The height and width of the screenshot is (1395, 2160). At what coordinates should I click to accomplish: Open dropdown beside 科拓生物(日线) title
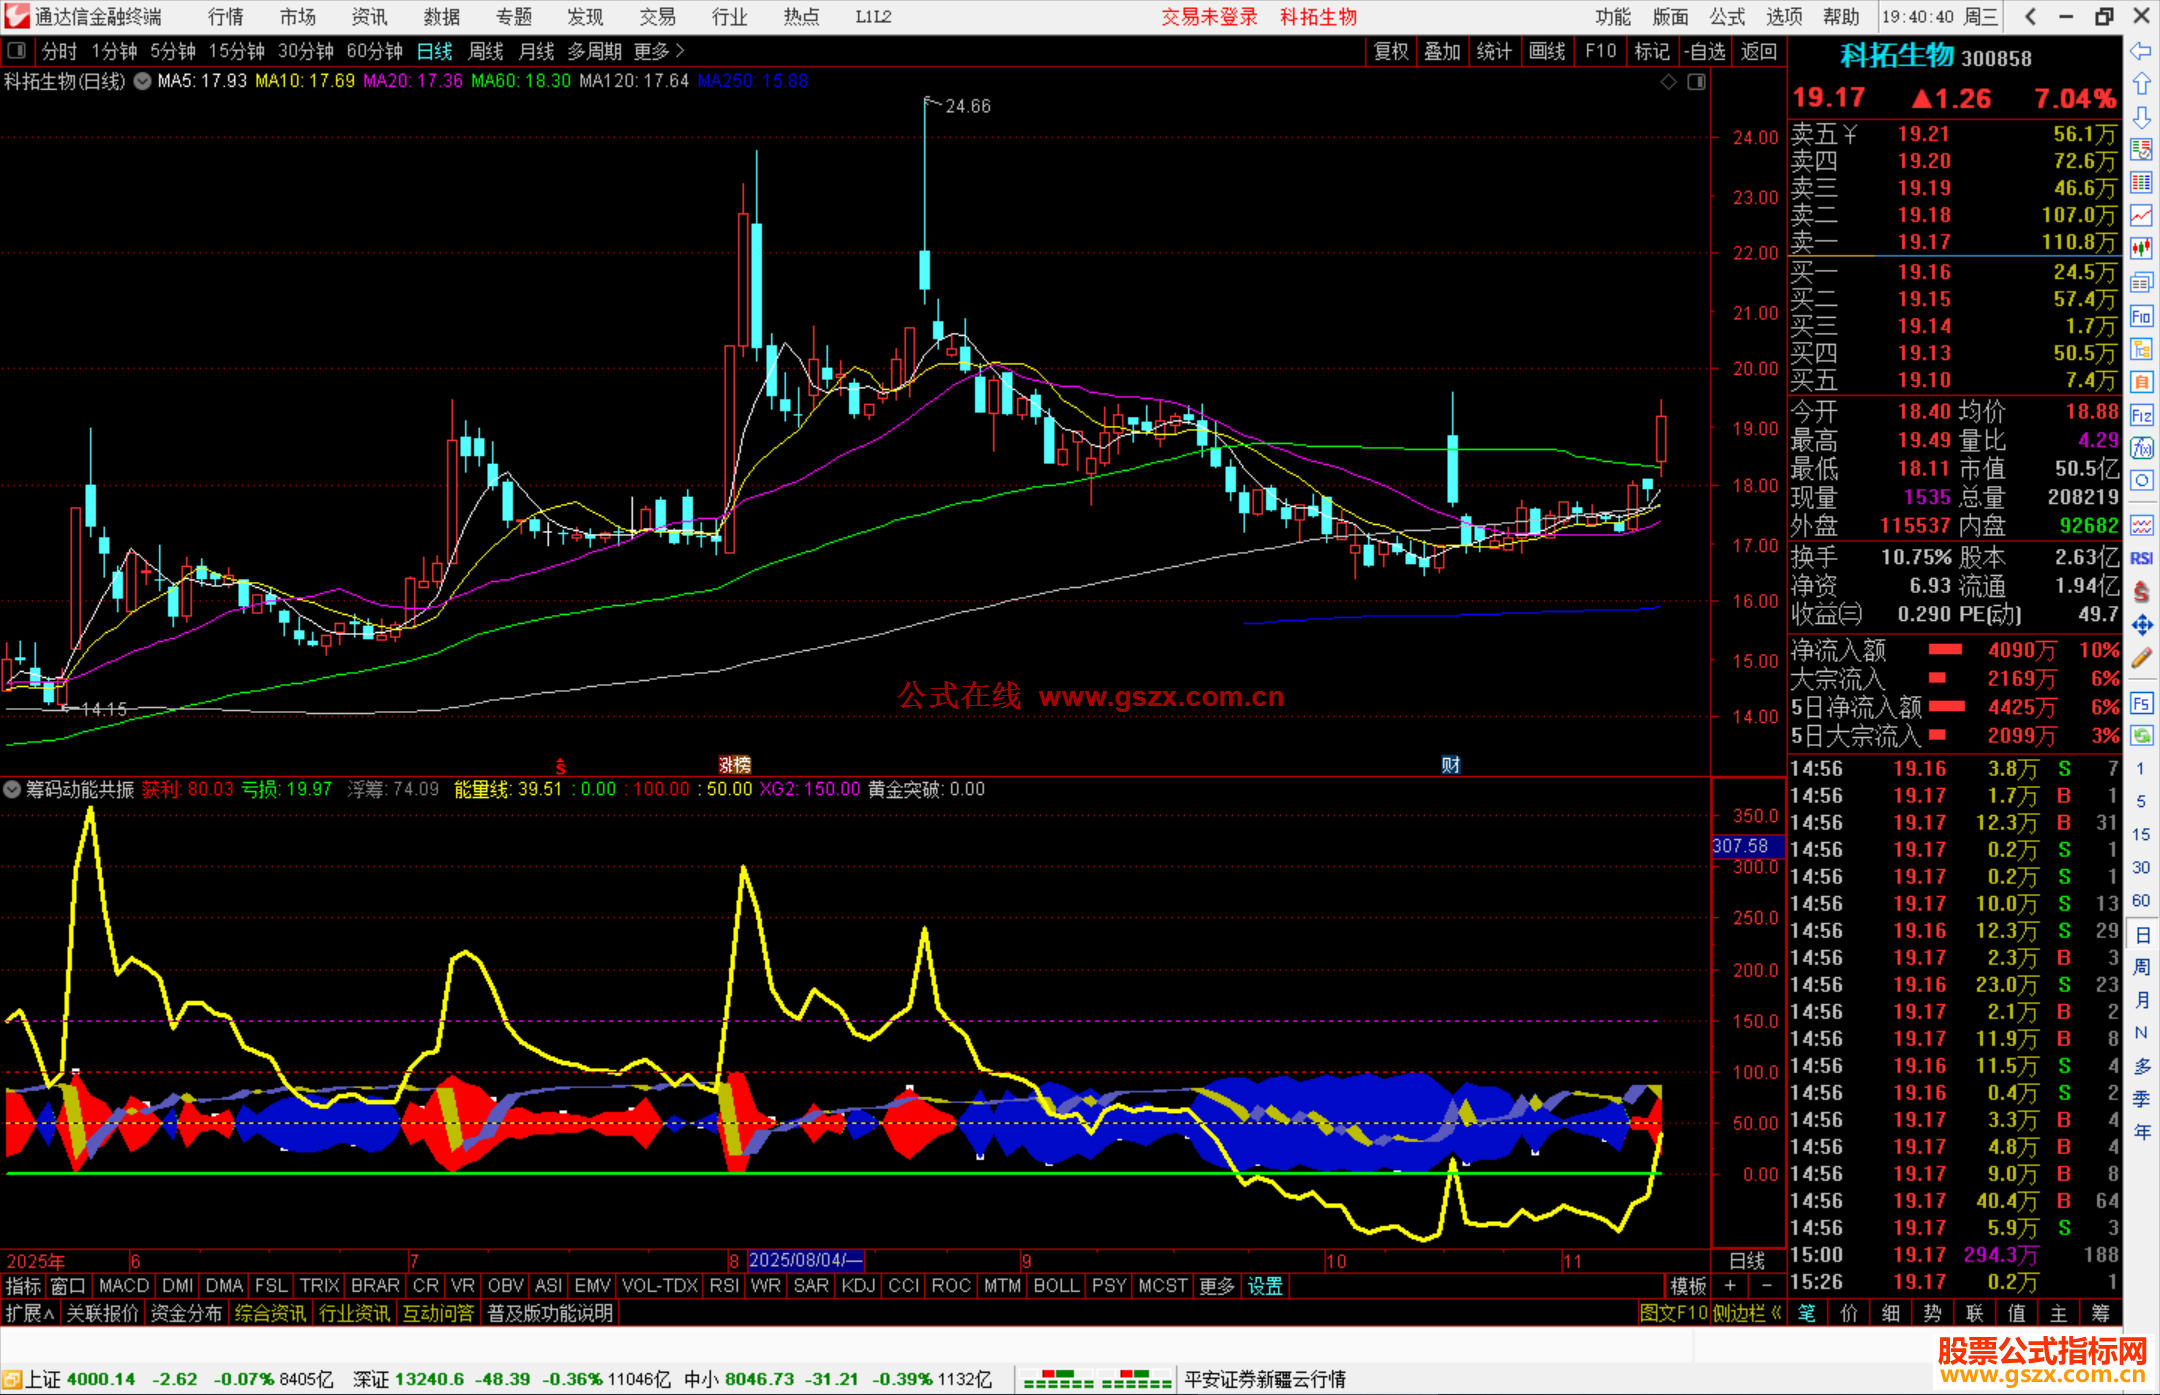click(143, 81)
